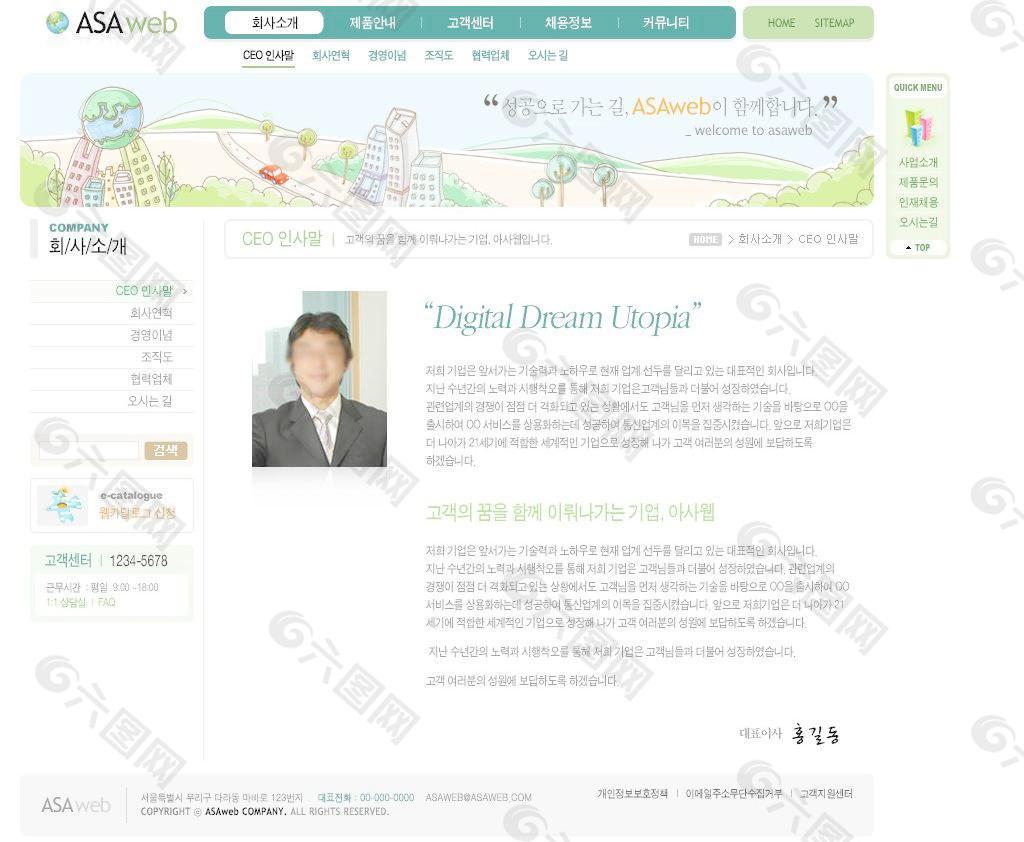The height and width of the screenshot is (842, 1024).
Task: Click the SITEMAP link in header
Action: click(834, 23)
